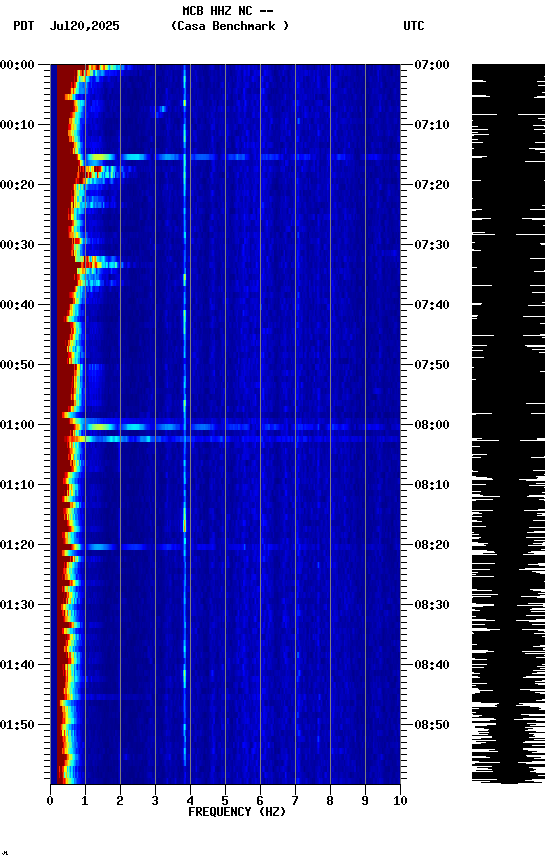The image size is (552, 864).
Task: Click the 07:00 UTC time label
Action: coord(432,65)
